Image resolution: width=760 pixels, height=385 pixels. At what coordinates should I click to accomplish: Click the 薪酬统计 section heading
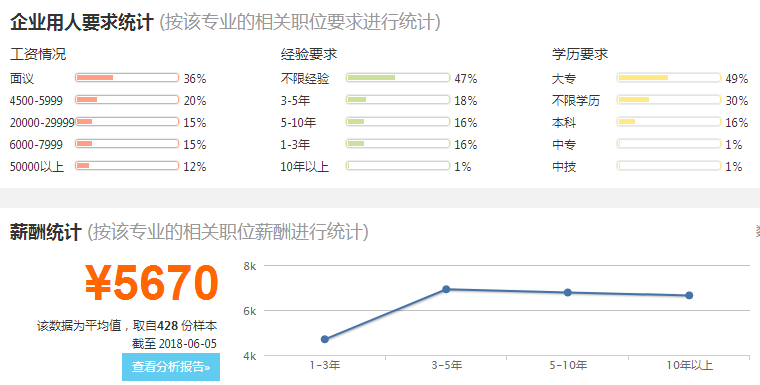tap(46, 232)
